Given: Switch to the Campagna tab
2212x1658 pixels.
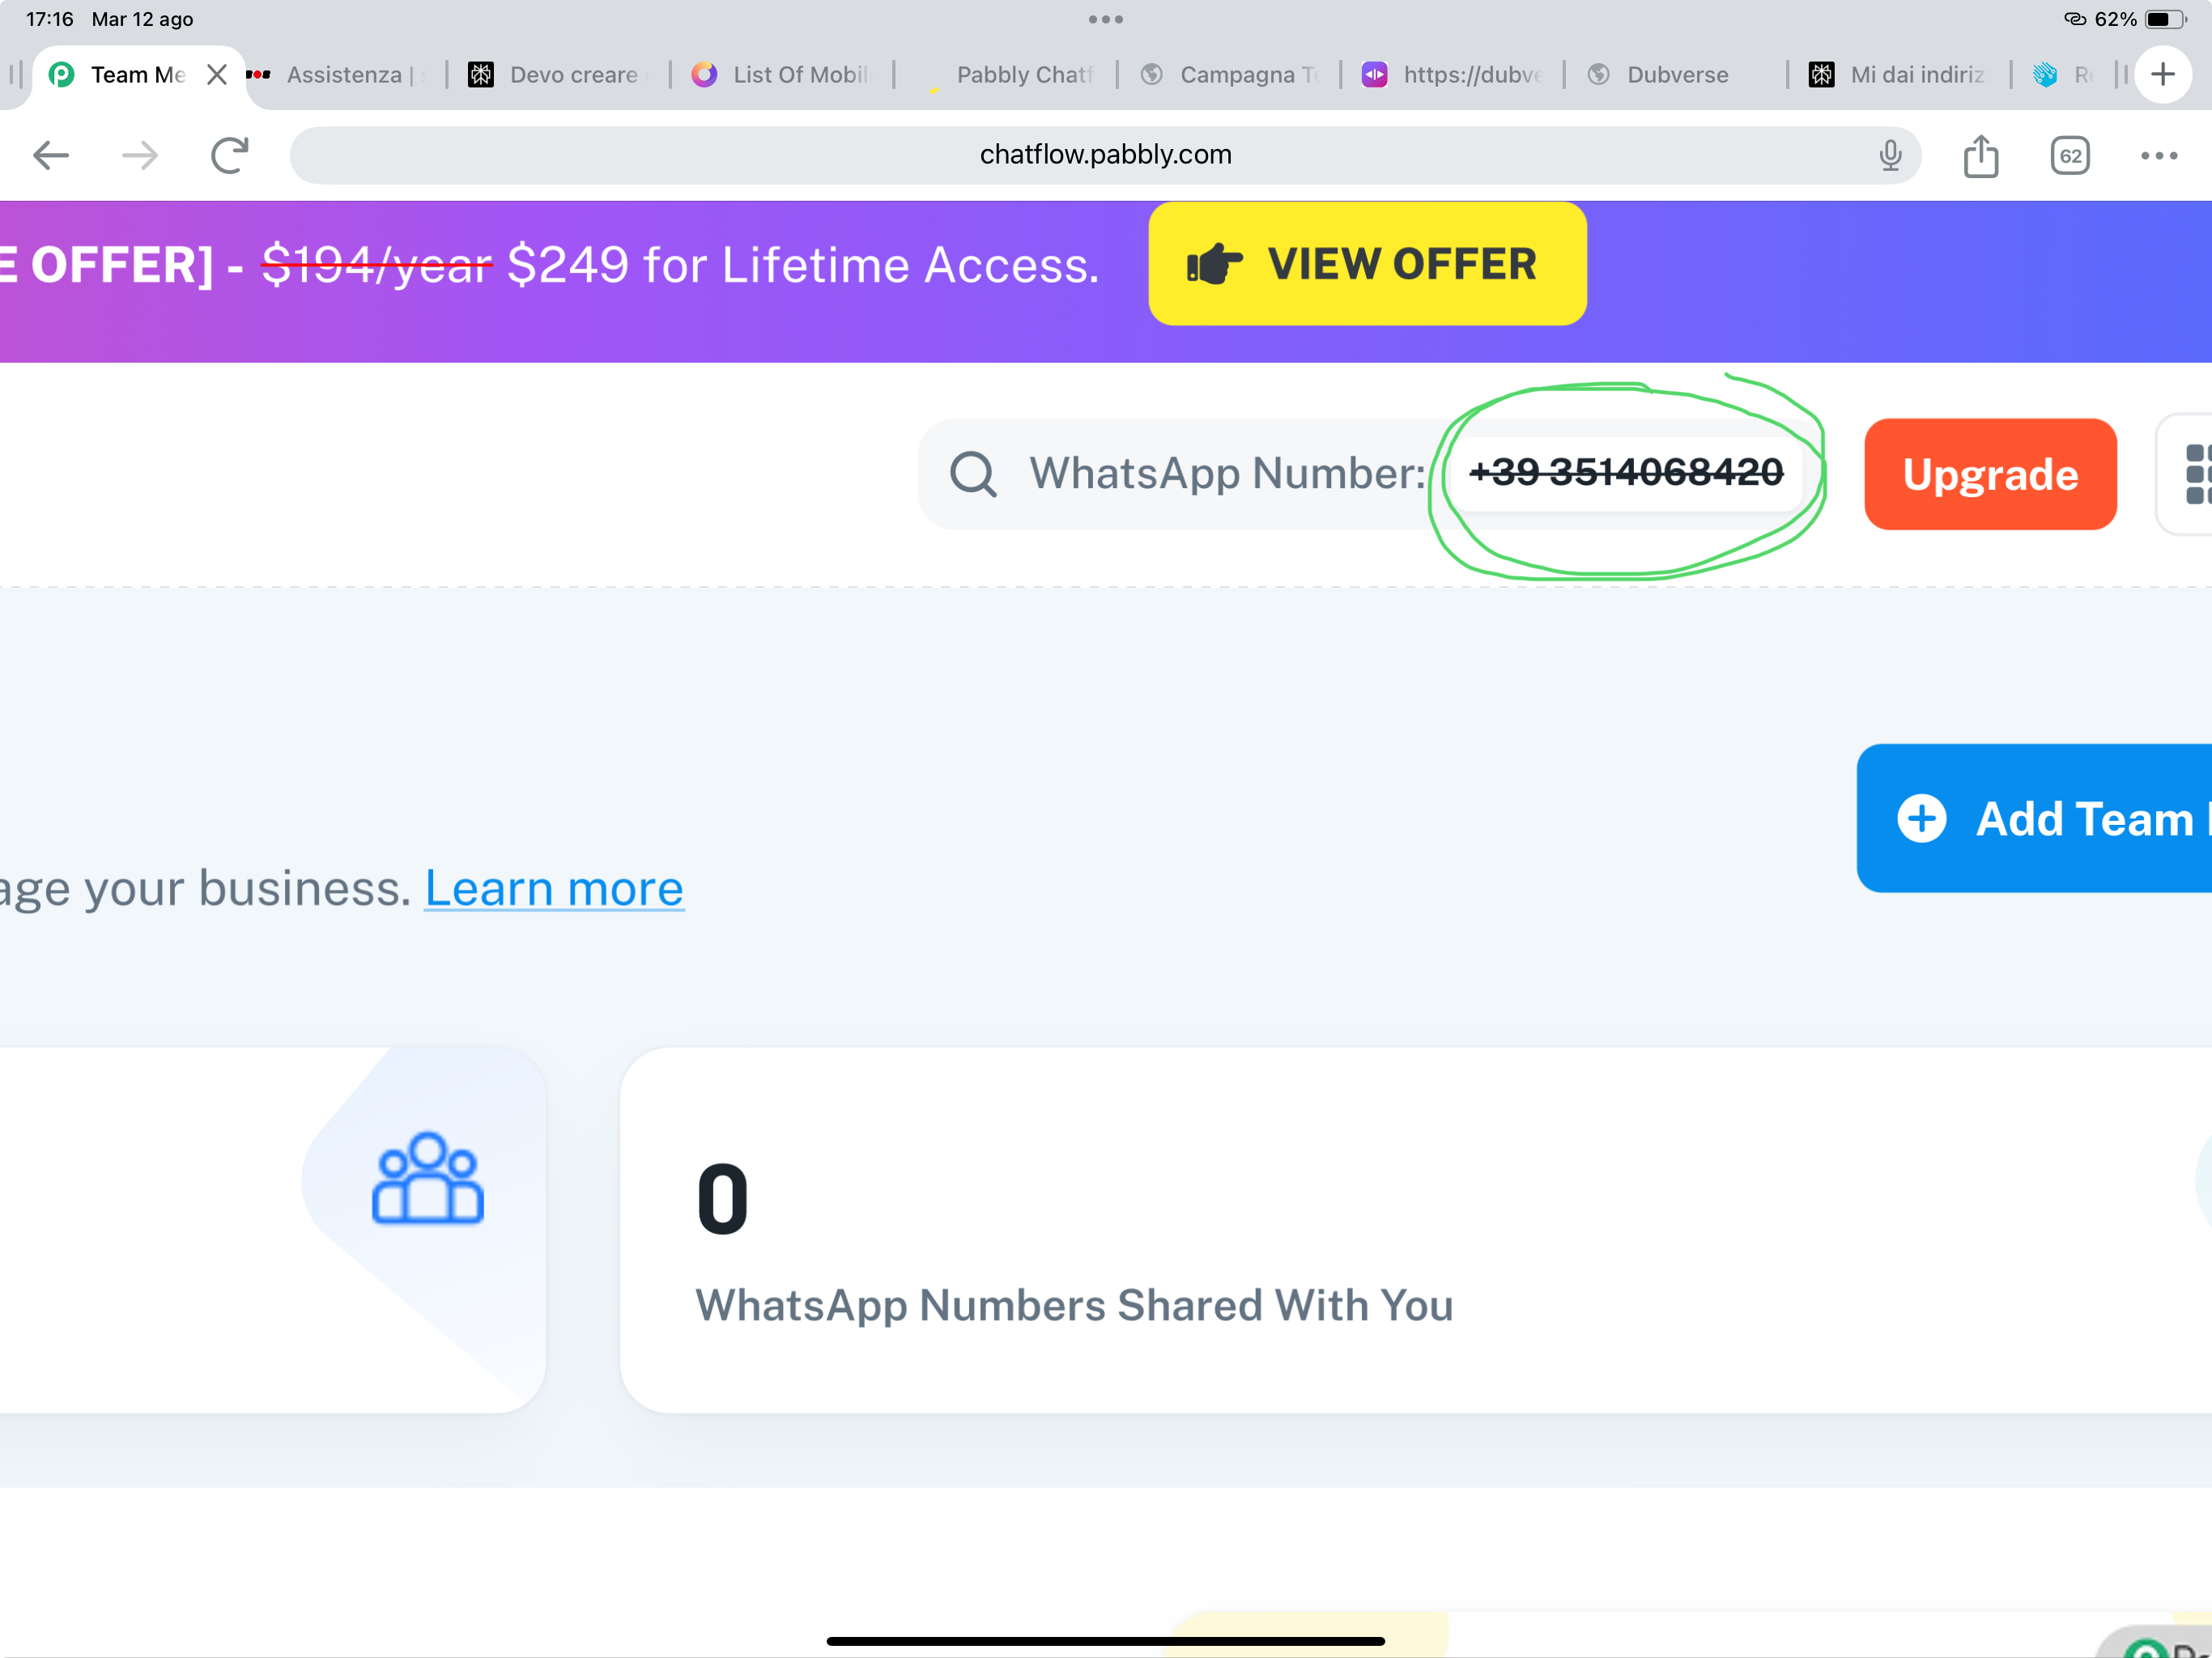Looking at the screenshot, I should [1230, 75].
